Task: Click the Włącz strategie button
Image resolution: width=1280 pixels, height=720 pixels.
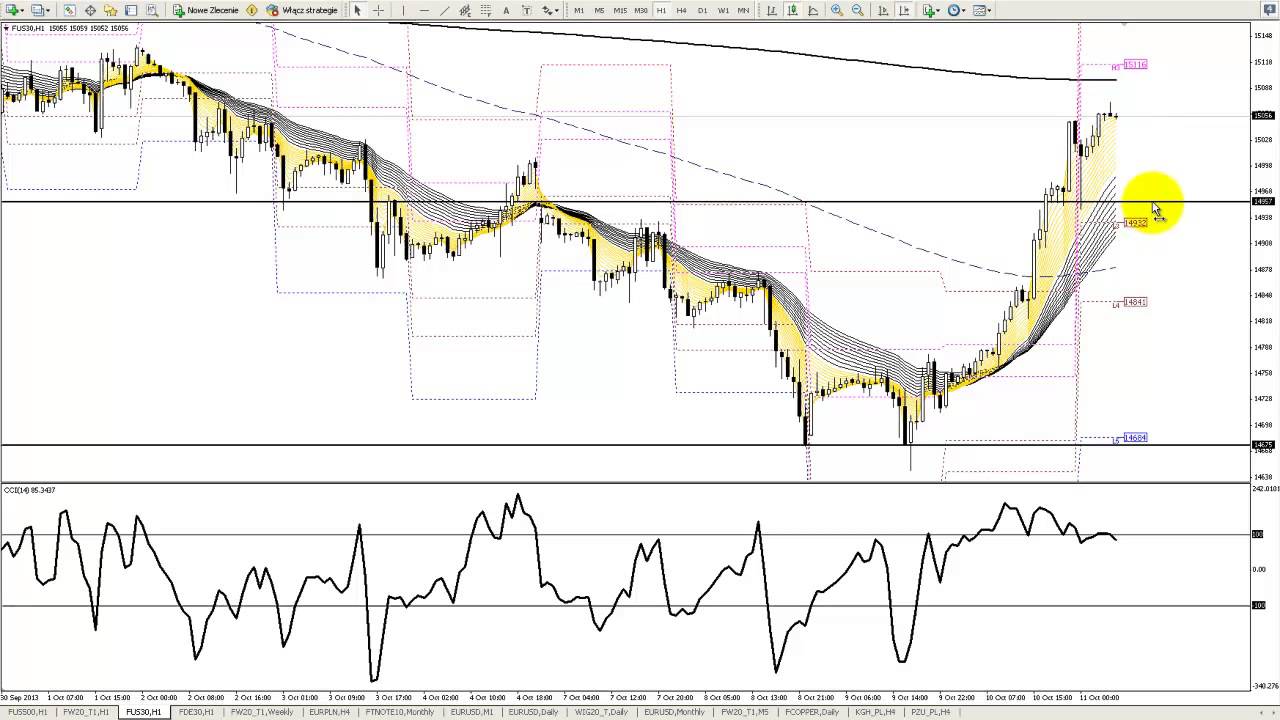Action: coord(302,10)
